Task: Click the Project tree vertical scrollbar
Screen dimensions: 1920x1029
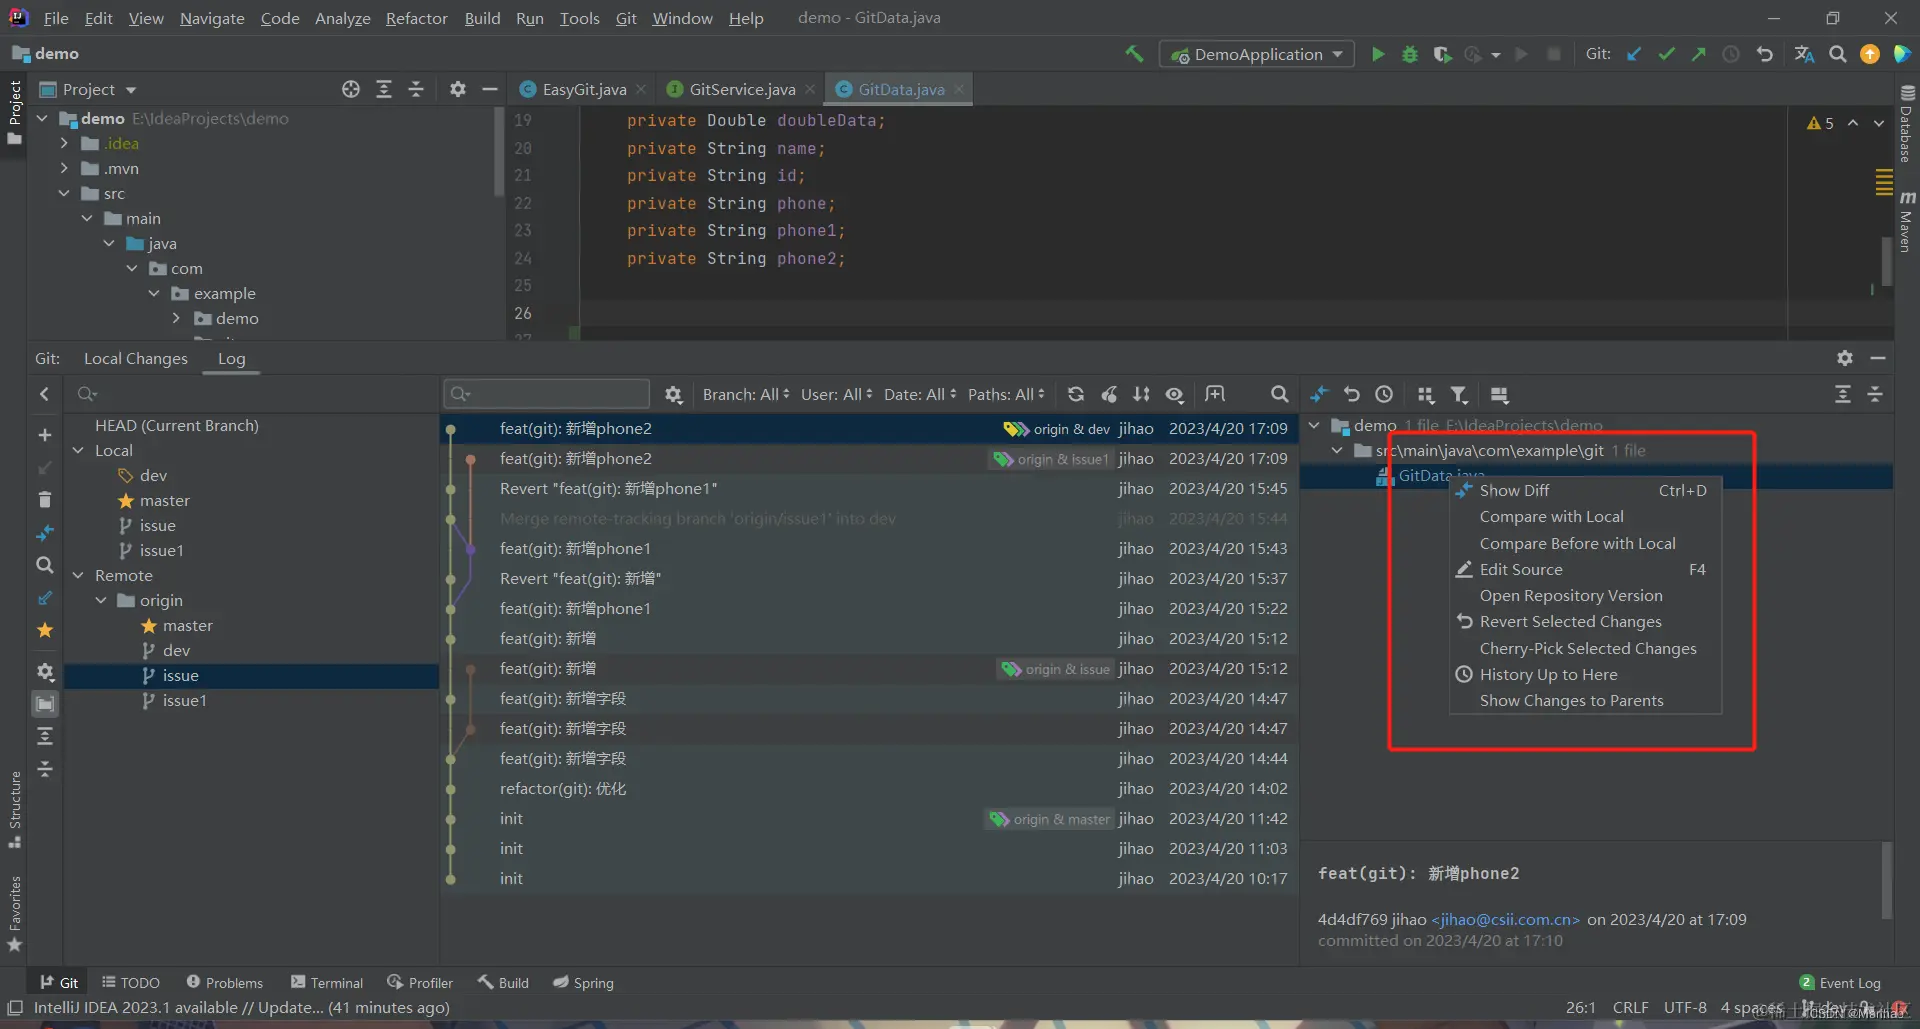Action: click(x=499, y=152)
